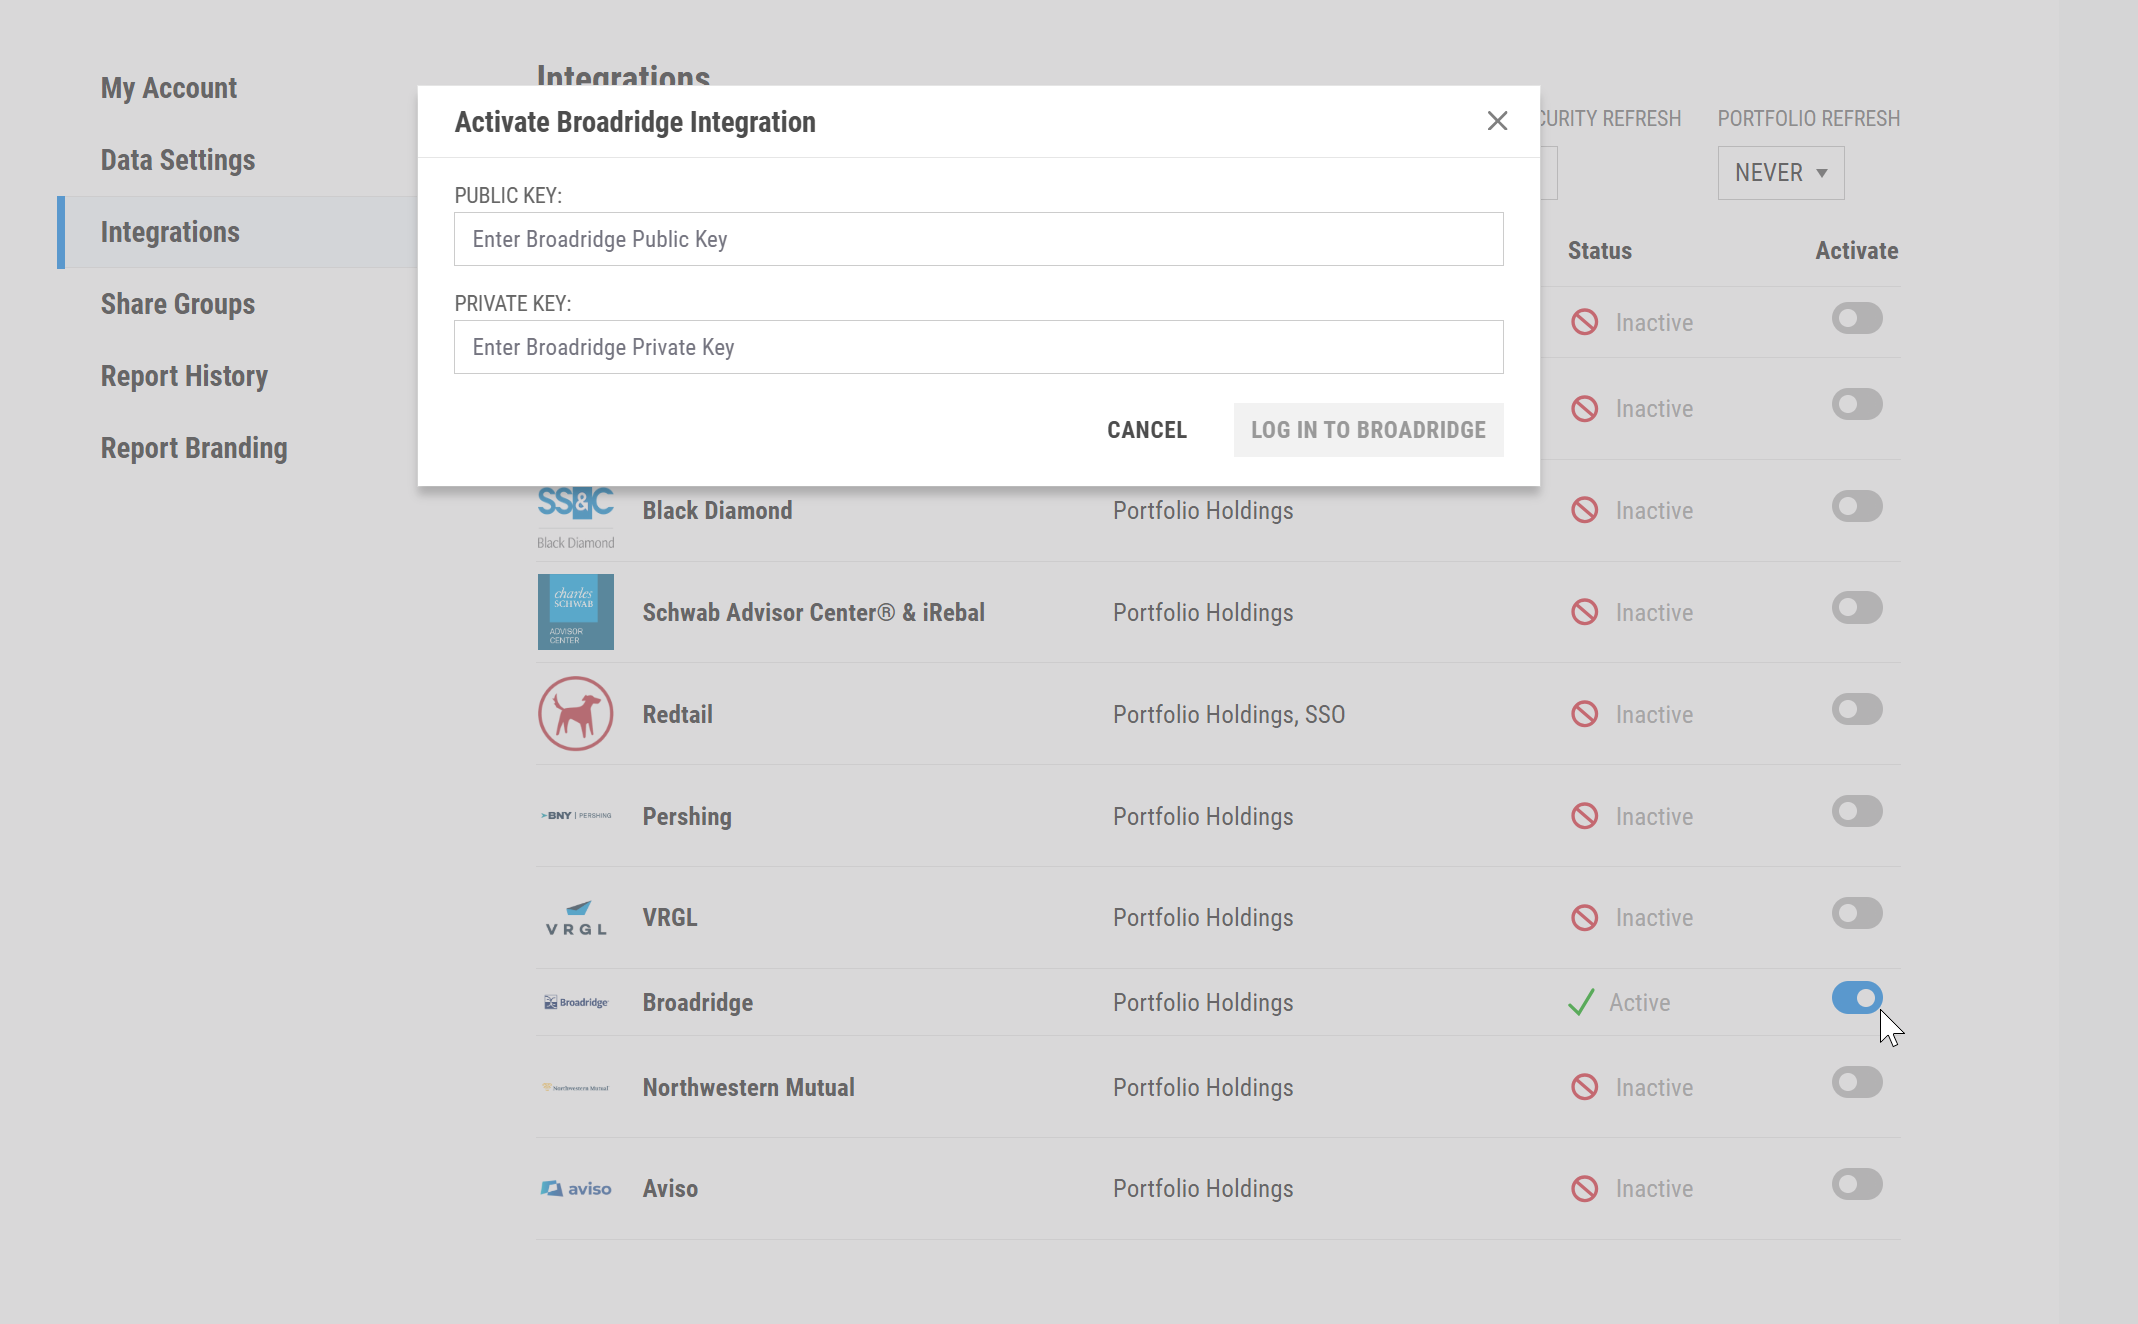Click the Northwestern Mutual logo
2138x1324 pixels.
pyautogui.click(x=576, y=1087)
